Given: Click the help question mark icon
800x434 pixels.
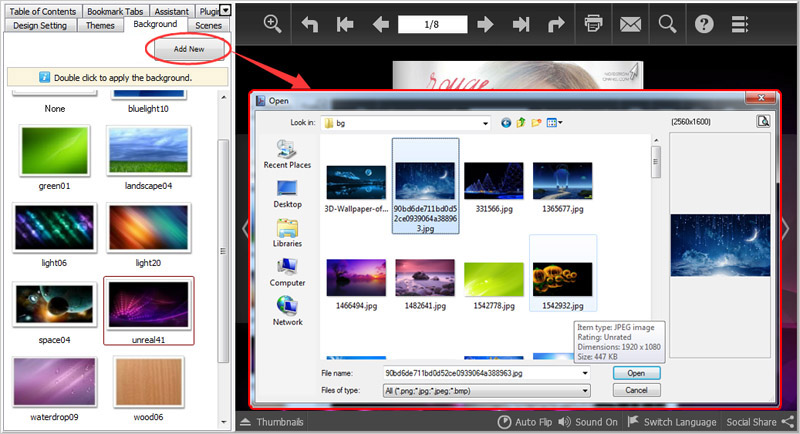Looking at the screenshot, I should pyautogui.click(x=703, y=23).
